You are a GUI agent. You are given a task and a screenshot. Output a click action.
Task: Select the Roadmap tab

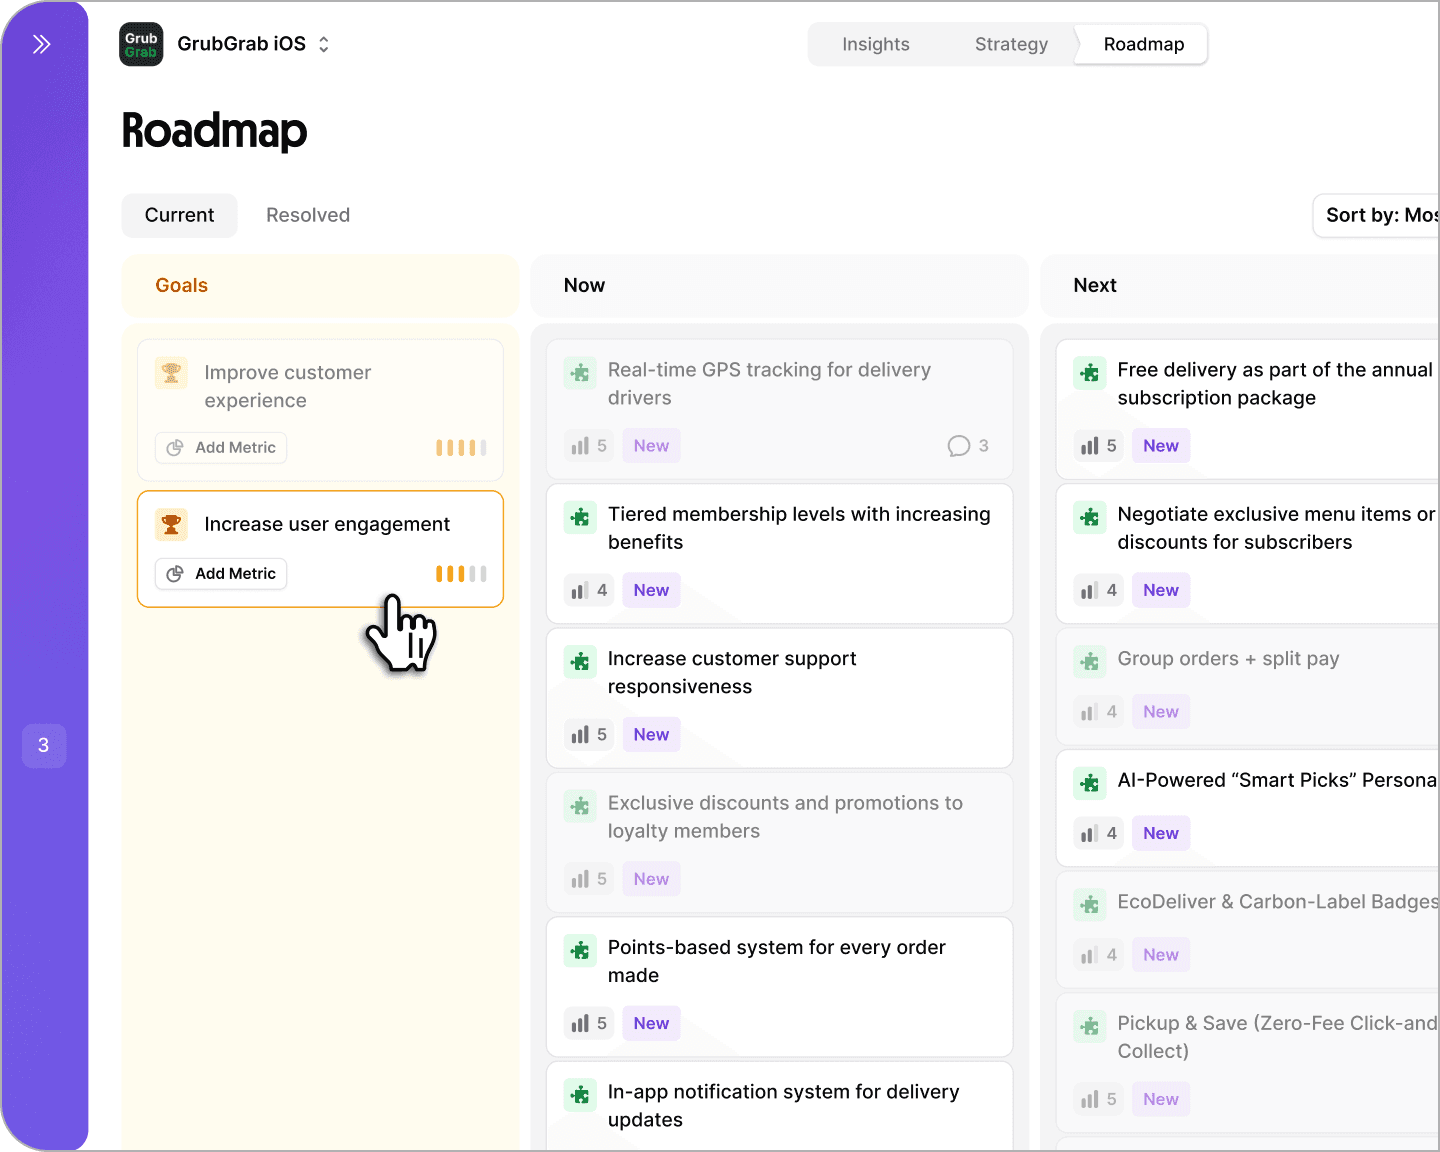click(x=1143, y=44)
